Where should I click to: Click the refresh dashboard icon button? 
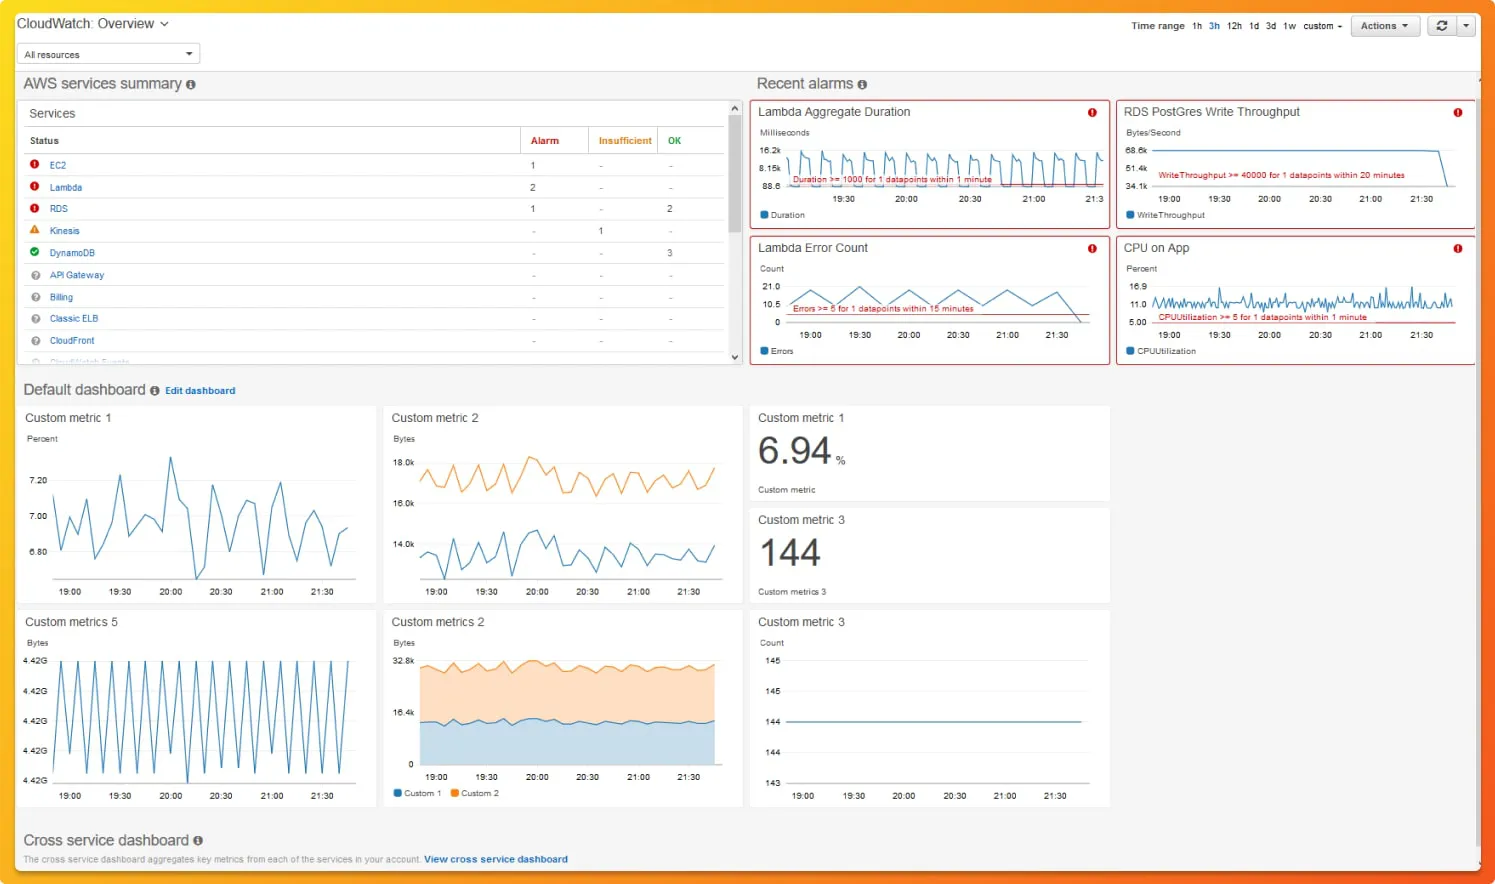[1441, 26]
